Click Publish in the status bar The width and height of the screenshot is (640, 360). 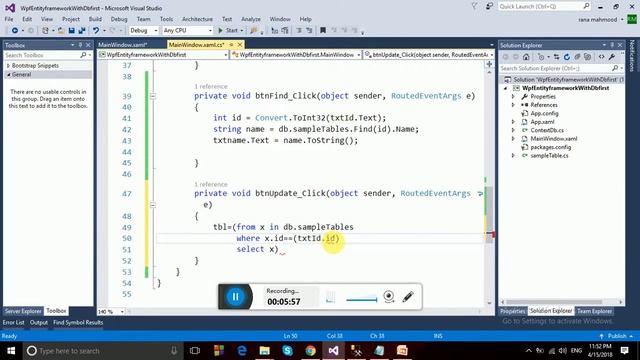[x=616, y=336]
